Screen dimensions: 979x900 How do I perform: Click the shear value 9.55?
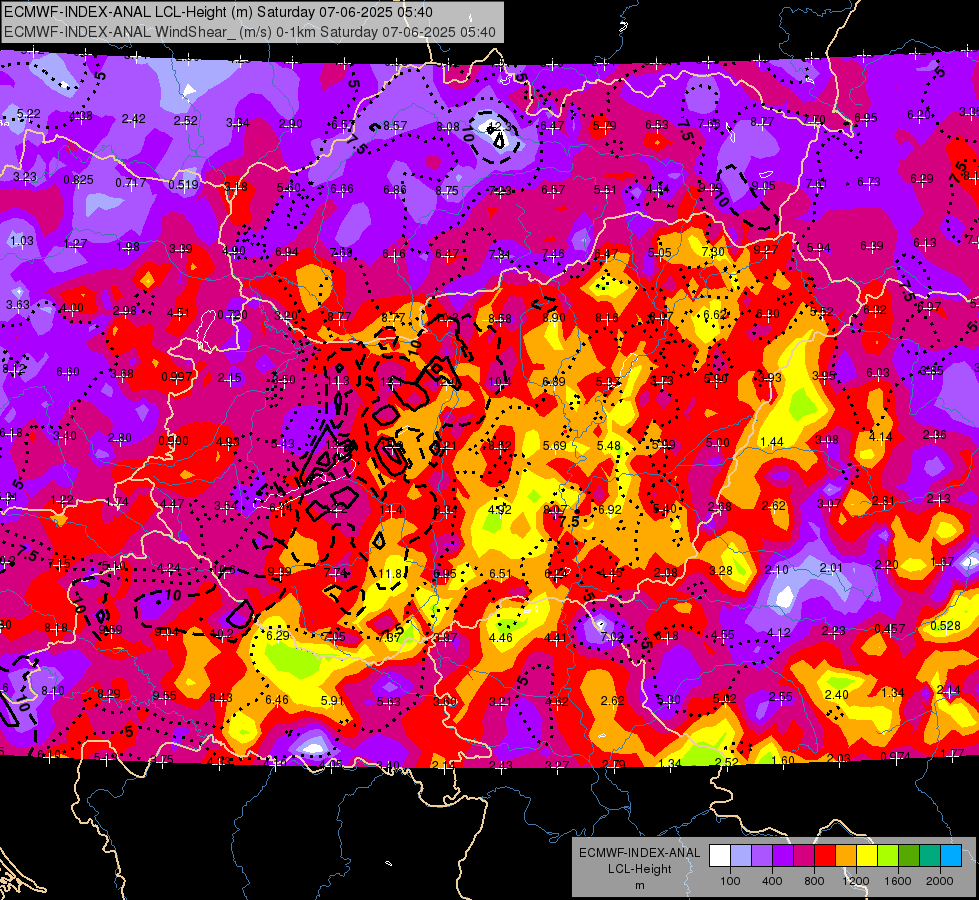pos(164,696)
